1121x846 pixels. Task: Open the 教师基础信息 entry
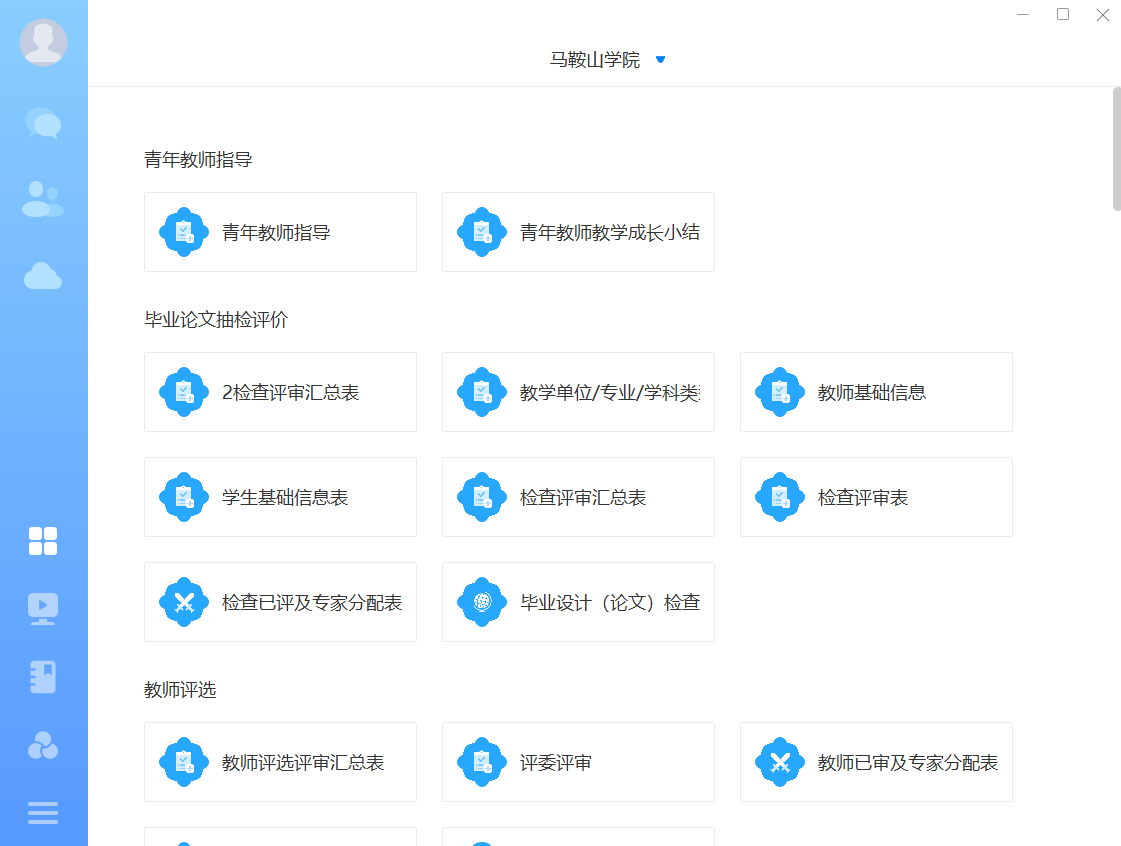tap(876, 392)
